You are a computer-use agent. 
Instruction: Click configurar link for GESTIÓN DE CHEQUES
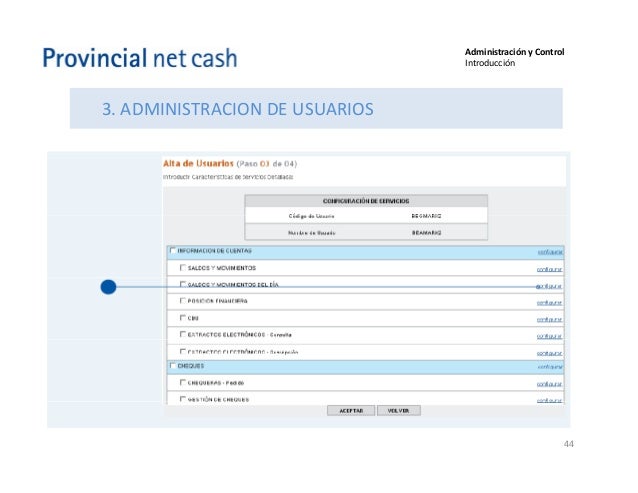[x=549, y=401]
